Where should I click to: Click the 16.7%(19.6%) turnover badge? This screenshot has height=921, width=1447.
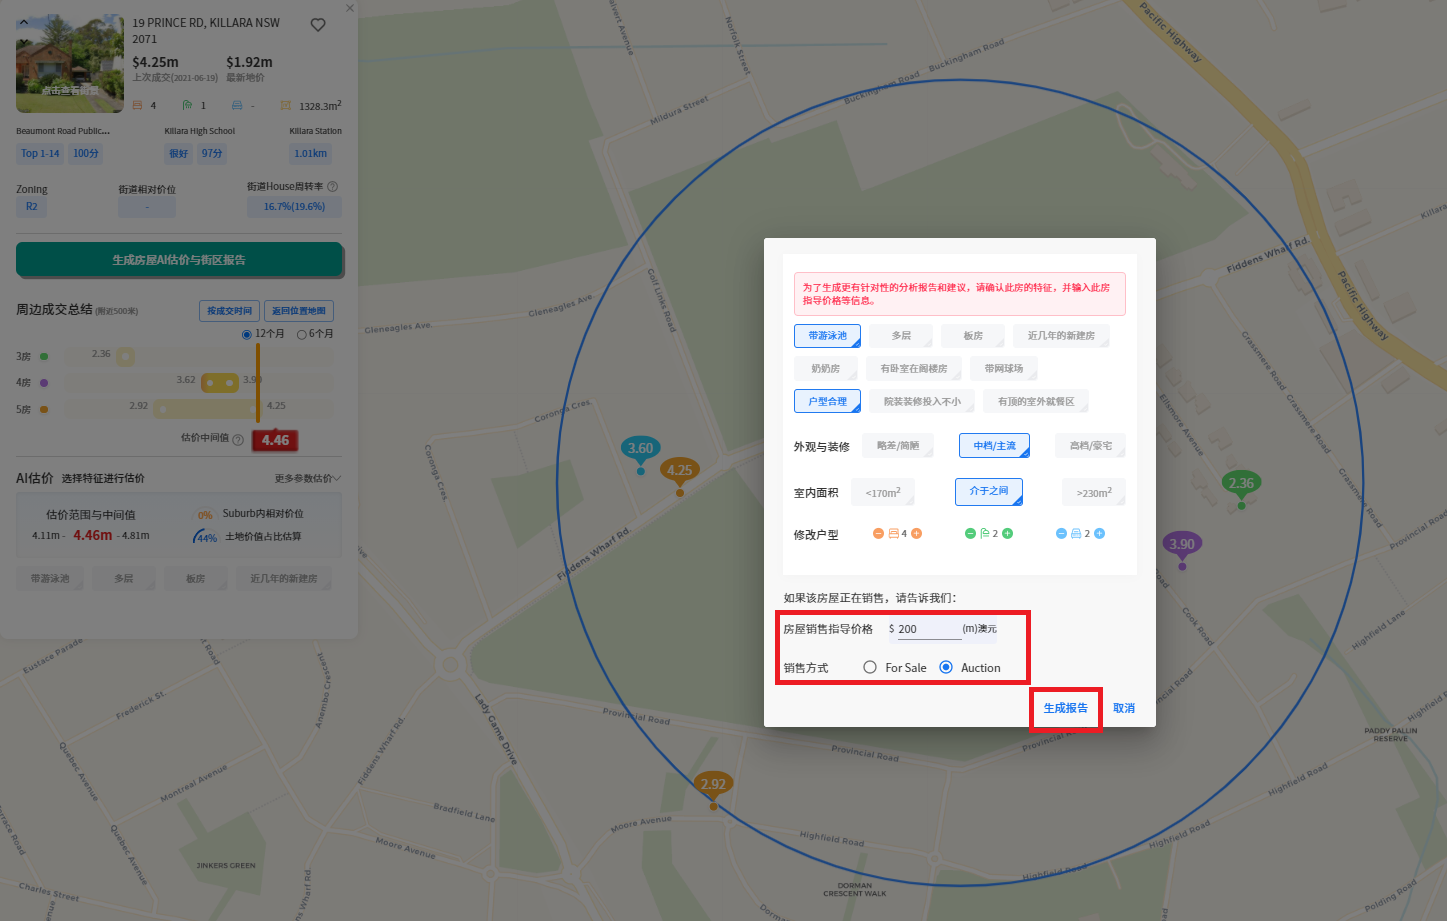294,207
